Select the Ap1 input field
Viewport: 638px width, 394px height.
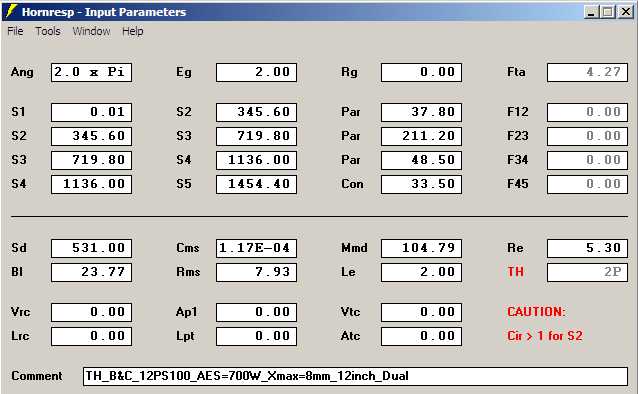coord(256,312)
